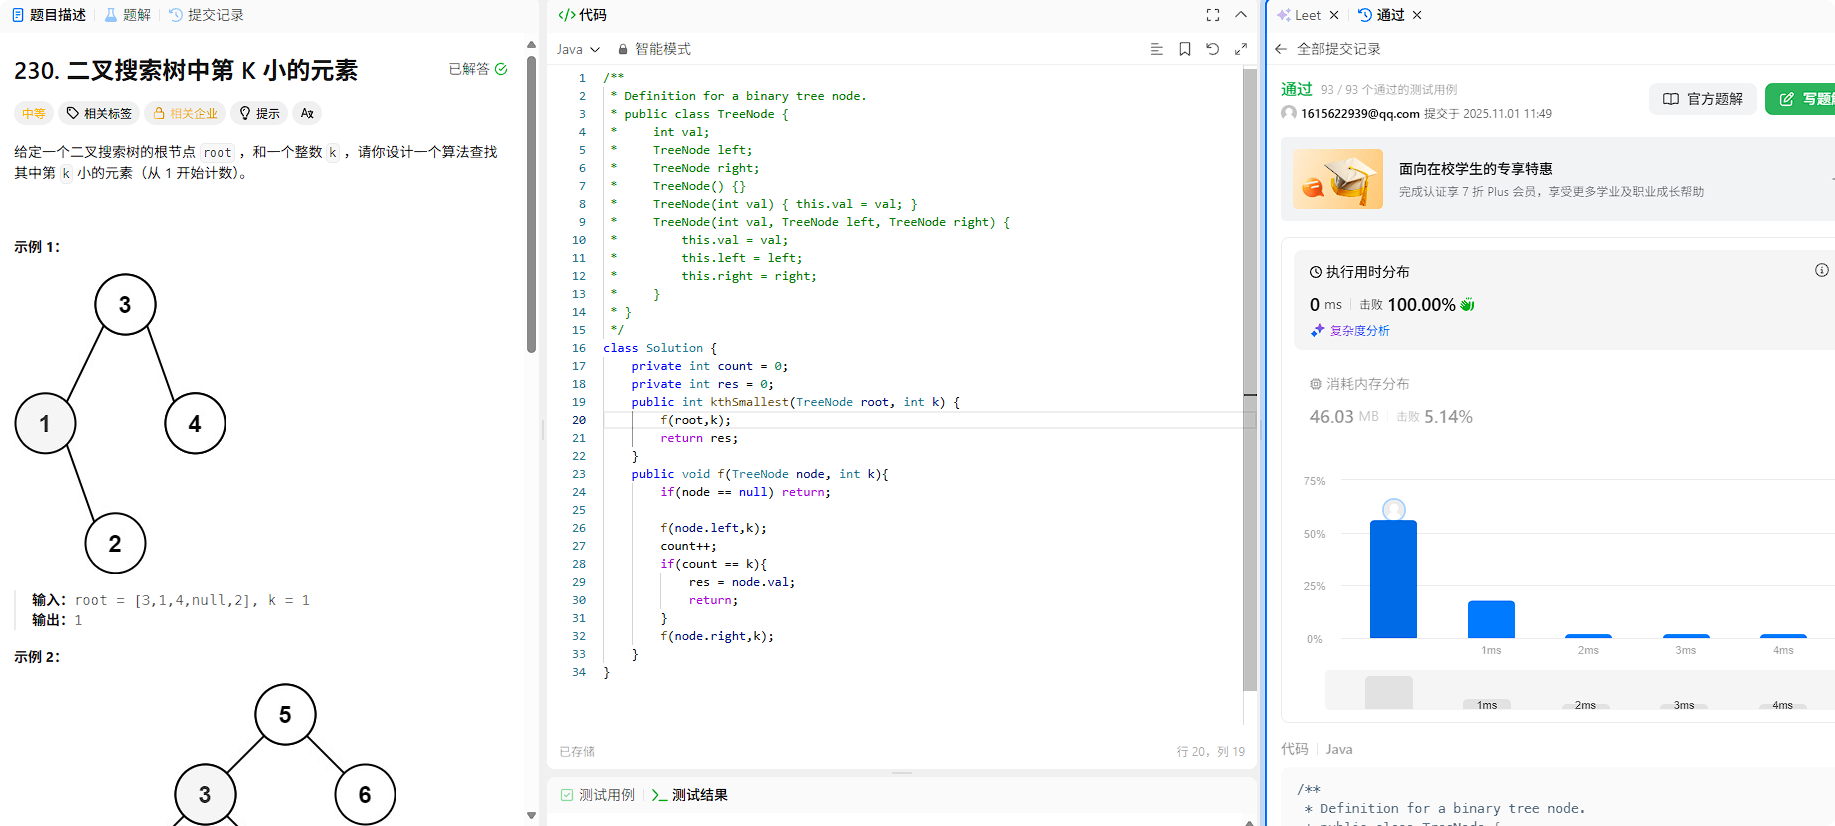Click the code editor vertical scrollbar
This screenshot has width=1835, height=826.
pyautogui.click(x=1250, y=380)
